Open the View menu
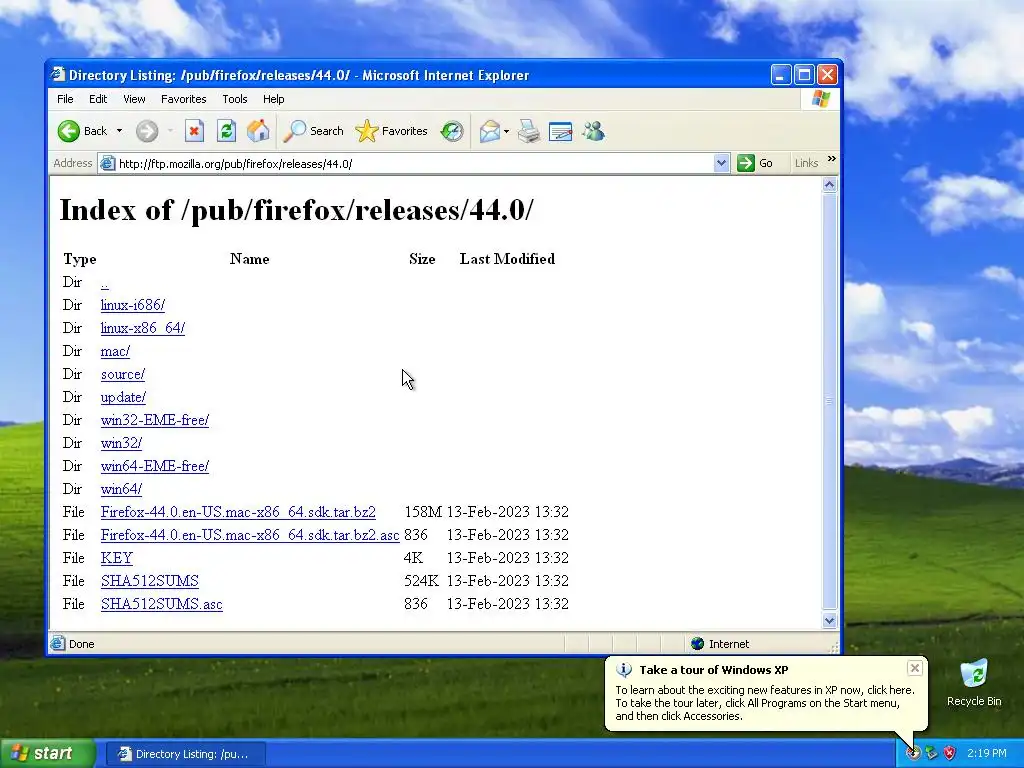The height and width of the screenshot is (768, 1024). click(134, 99)
